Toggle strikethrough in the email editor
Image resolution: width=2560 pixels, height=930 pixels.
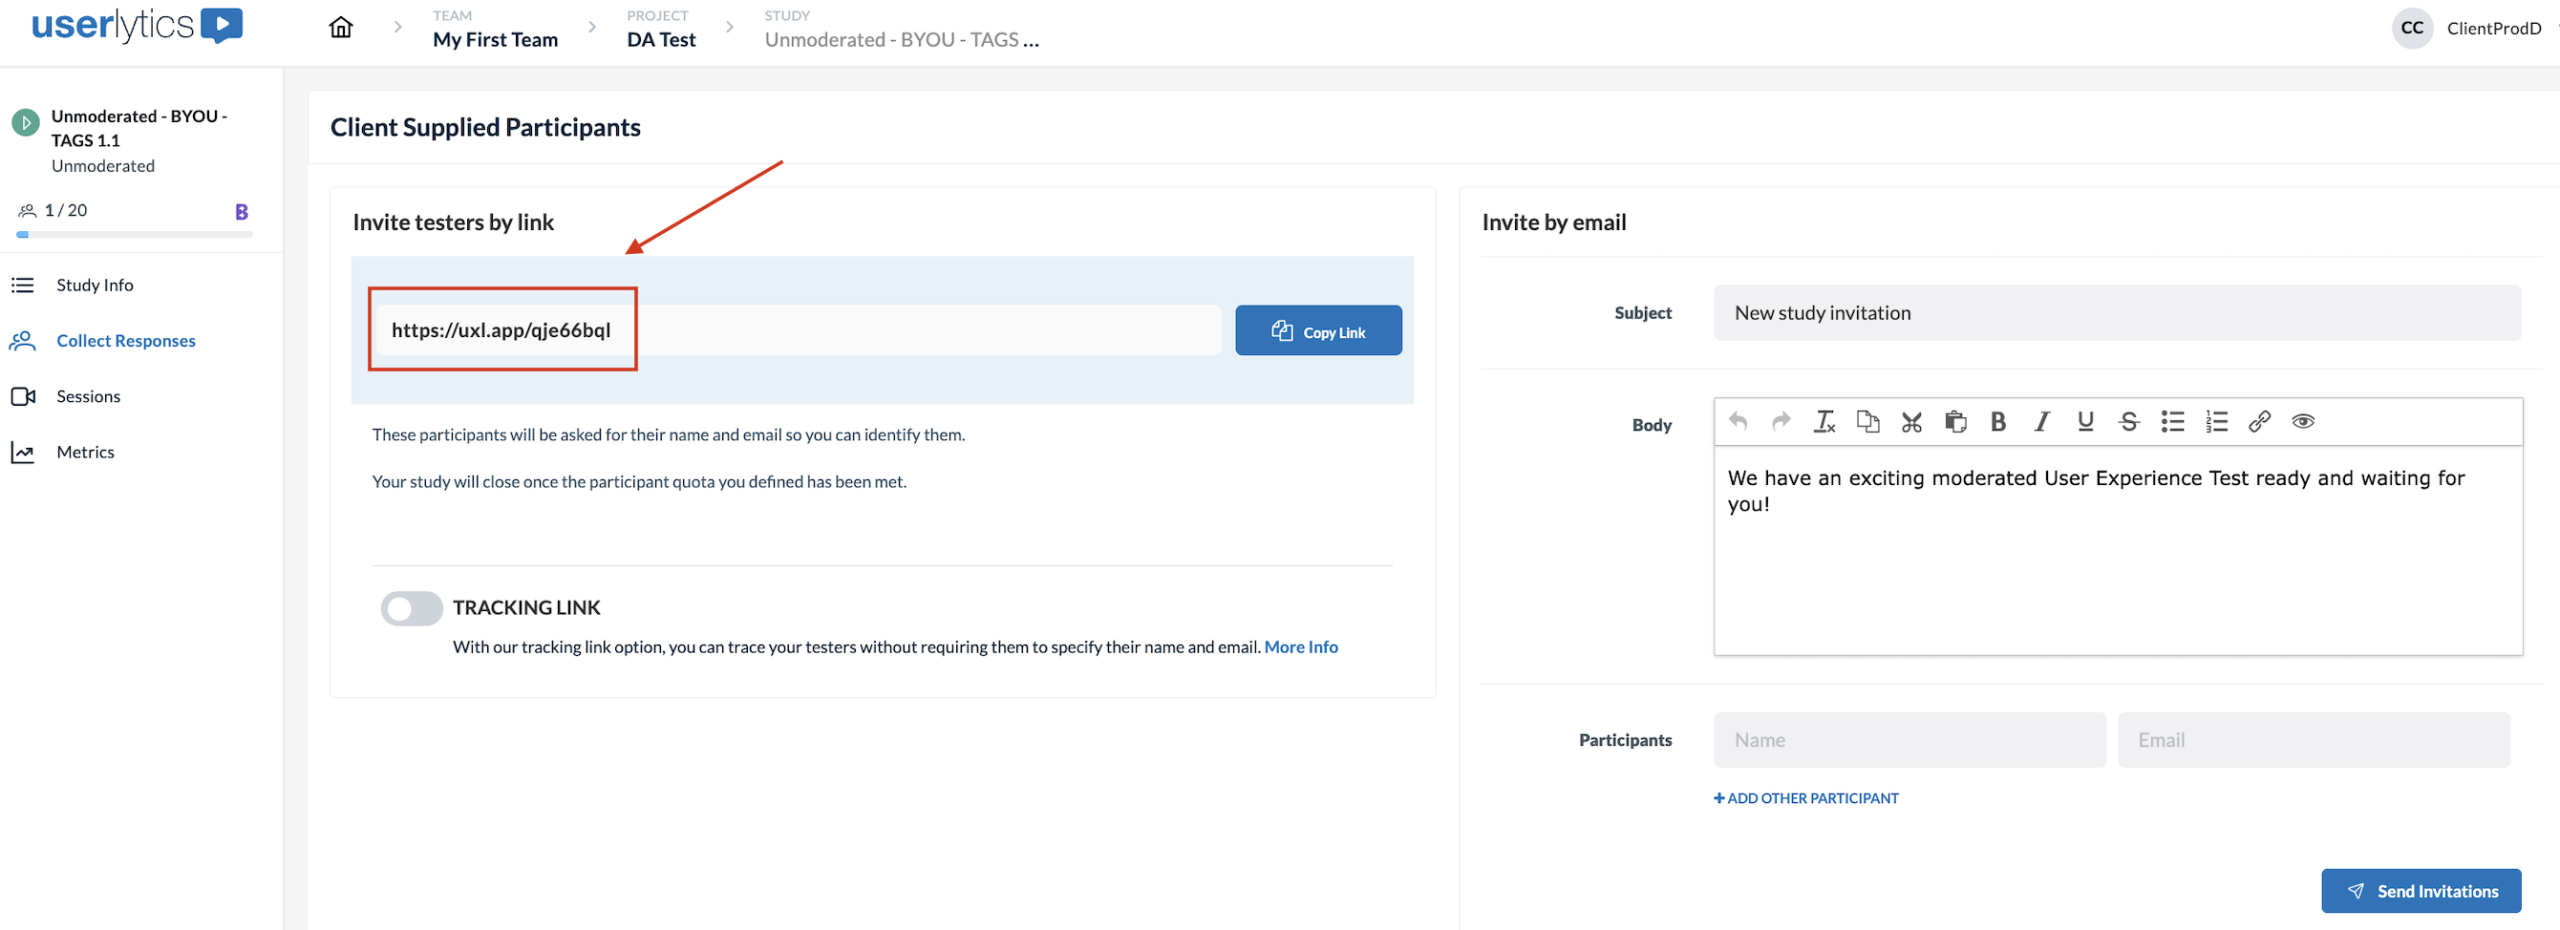[2128, 421]
